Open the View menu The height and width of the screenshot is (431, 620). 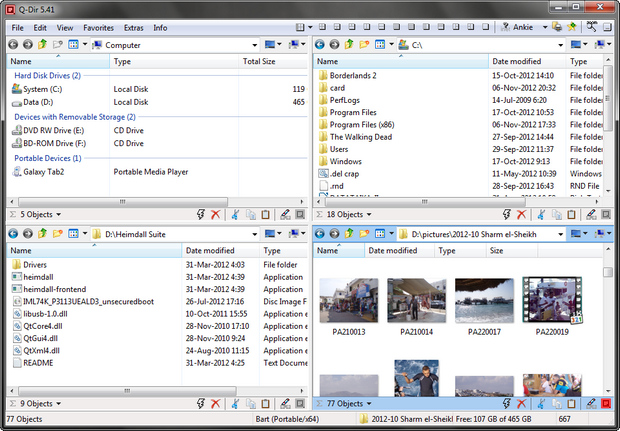[x=65, y=28]
